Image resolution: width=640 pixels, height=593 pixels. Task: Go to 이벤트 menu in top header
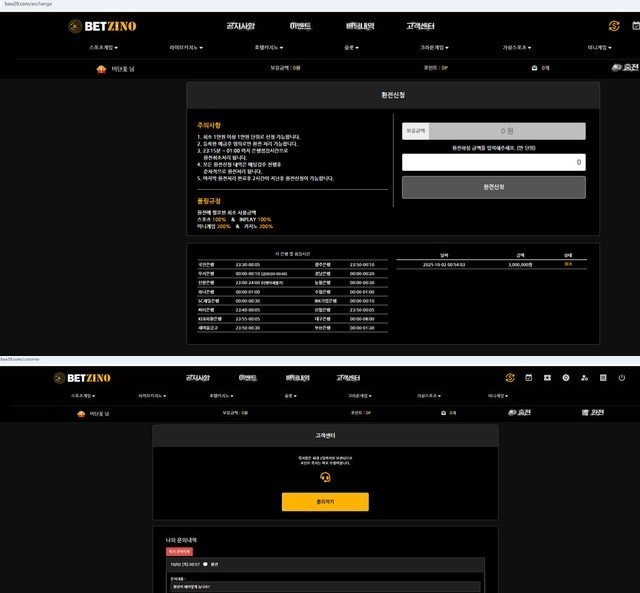click(x=300, y=25)
